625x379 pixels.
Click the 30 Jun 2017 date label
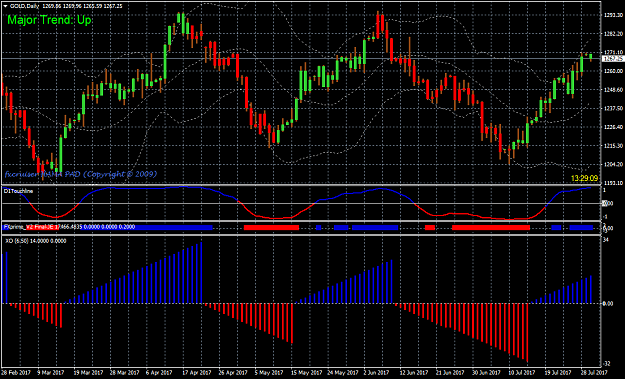click(x=486, y=373)
